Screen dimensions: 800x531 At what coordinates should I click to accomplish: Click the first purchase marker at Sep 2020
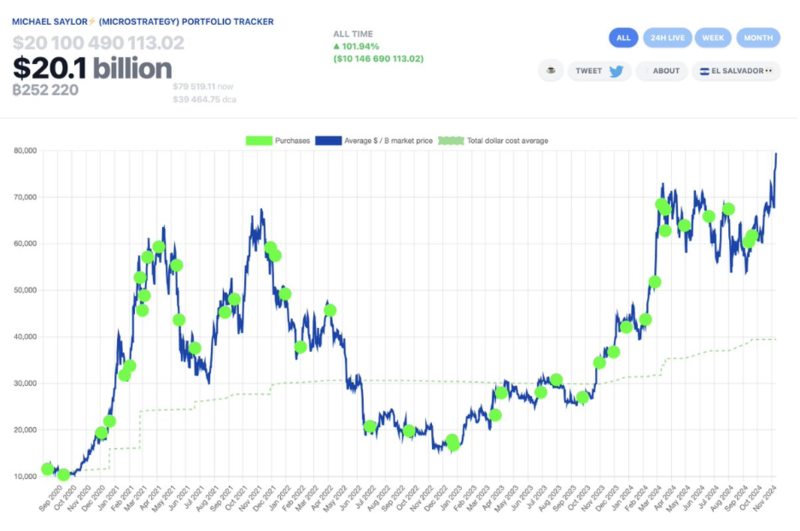pyautogui.click(x=47, y=469)
